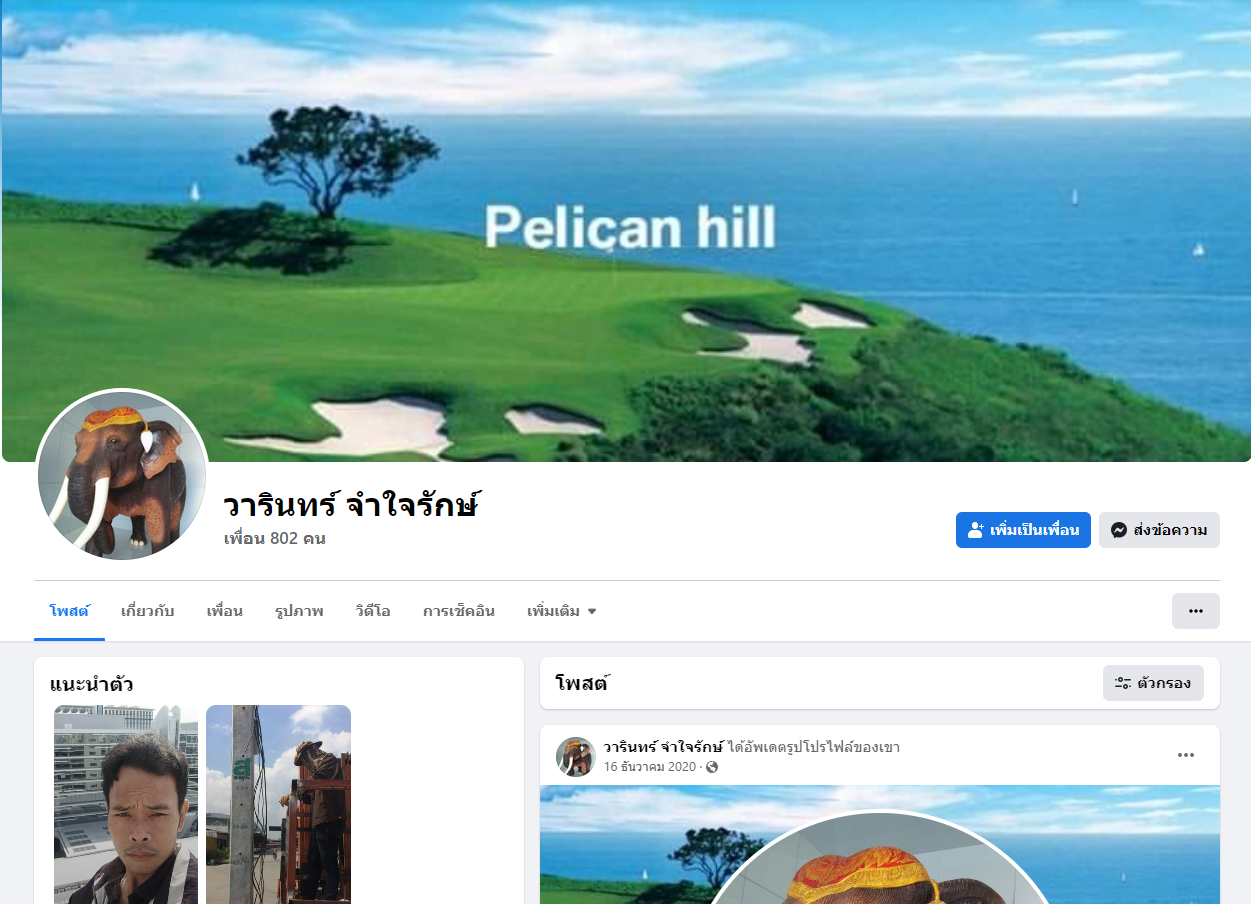Click the add friend person icon

tap(976, 530)
